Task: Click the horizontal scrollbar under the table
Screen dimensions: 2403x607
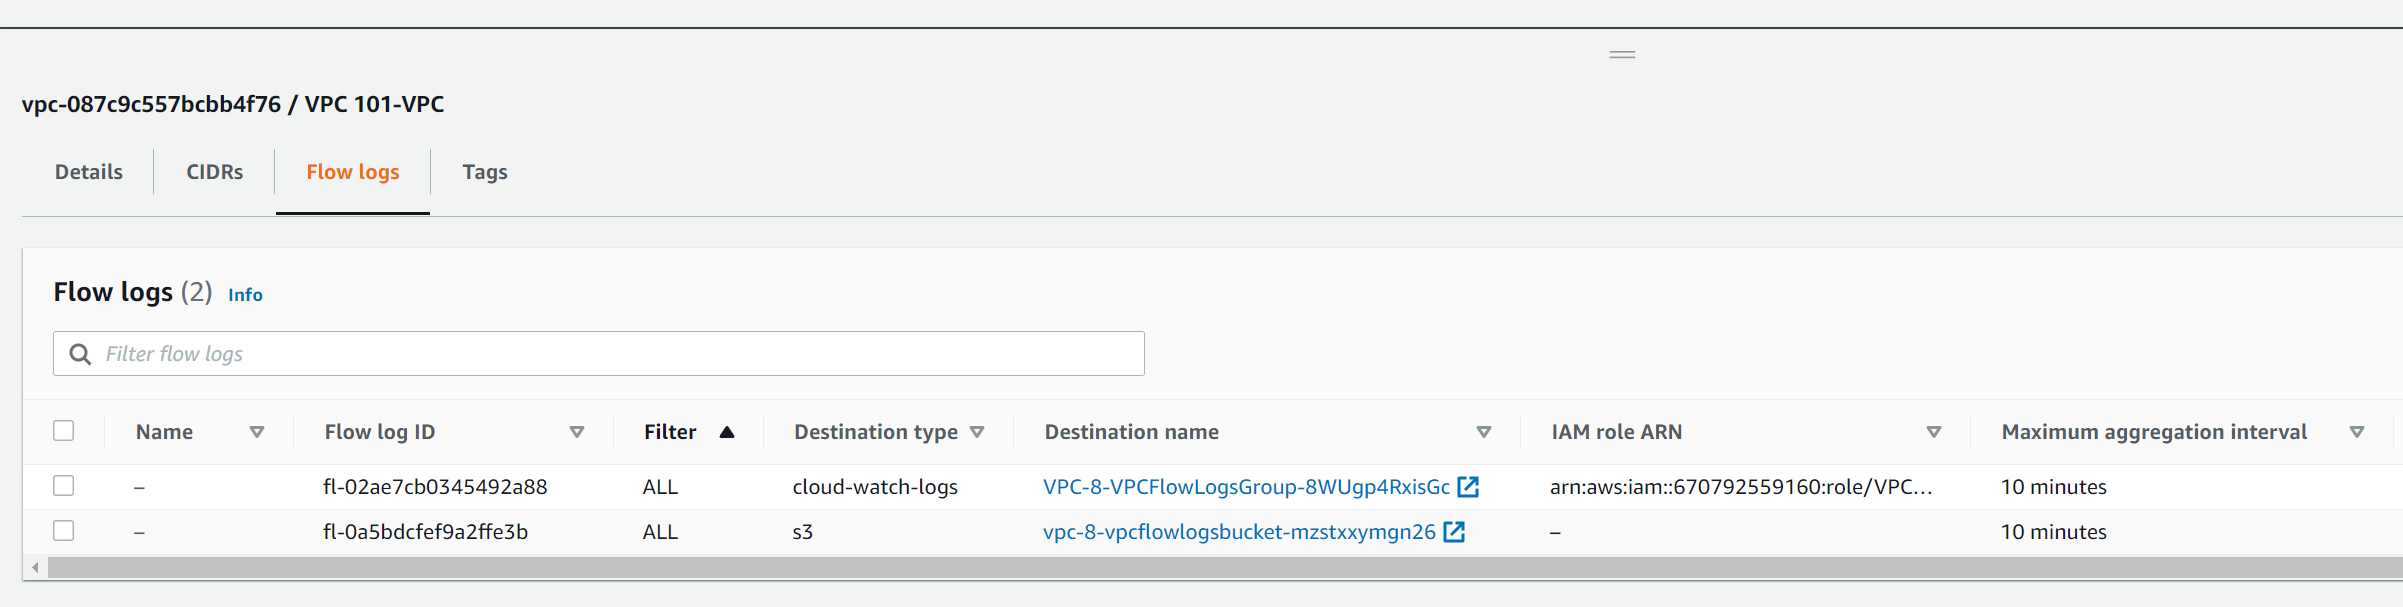Action: (x=1225, y=568)
